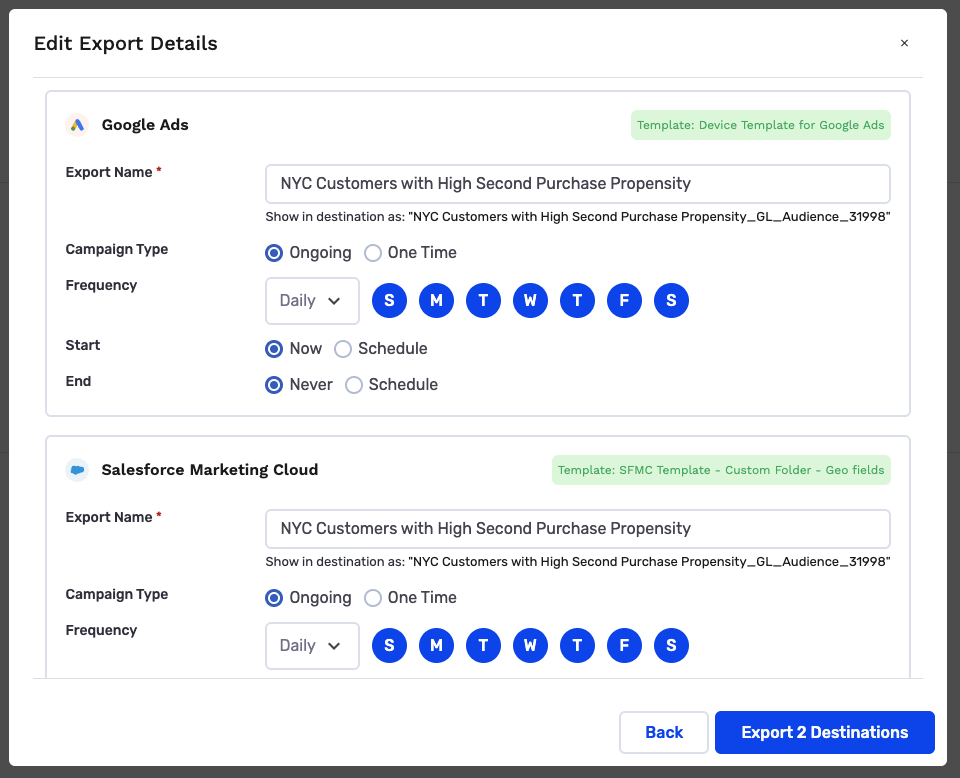Go Back to the previous step

click(x=664, y=732)
